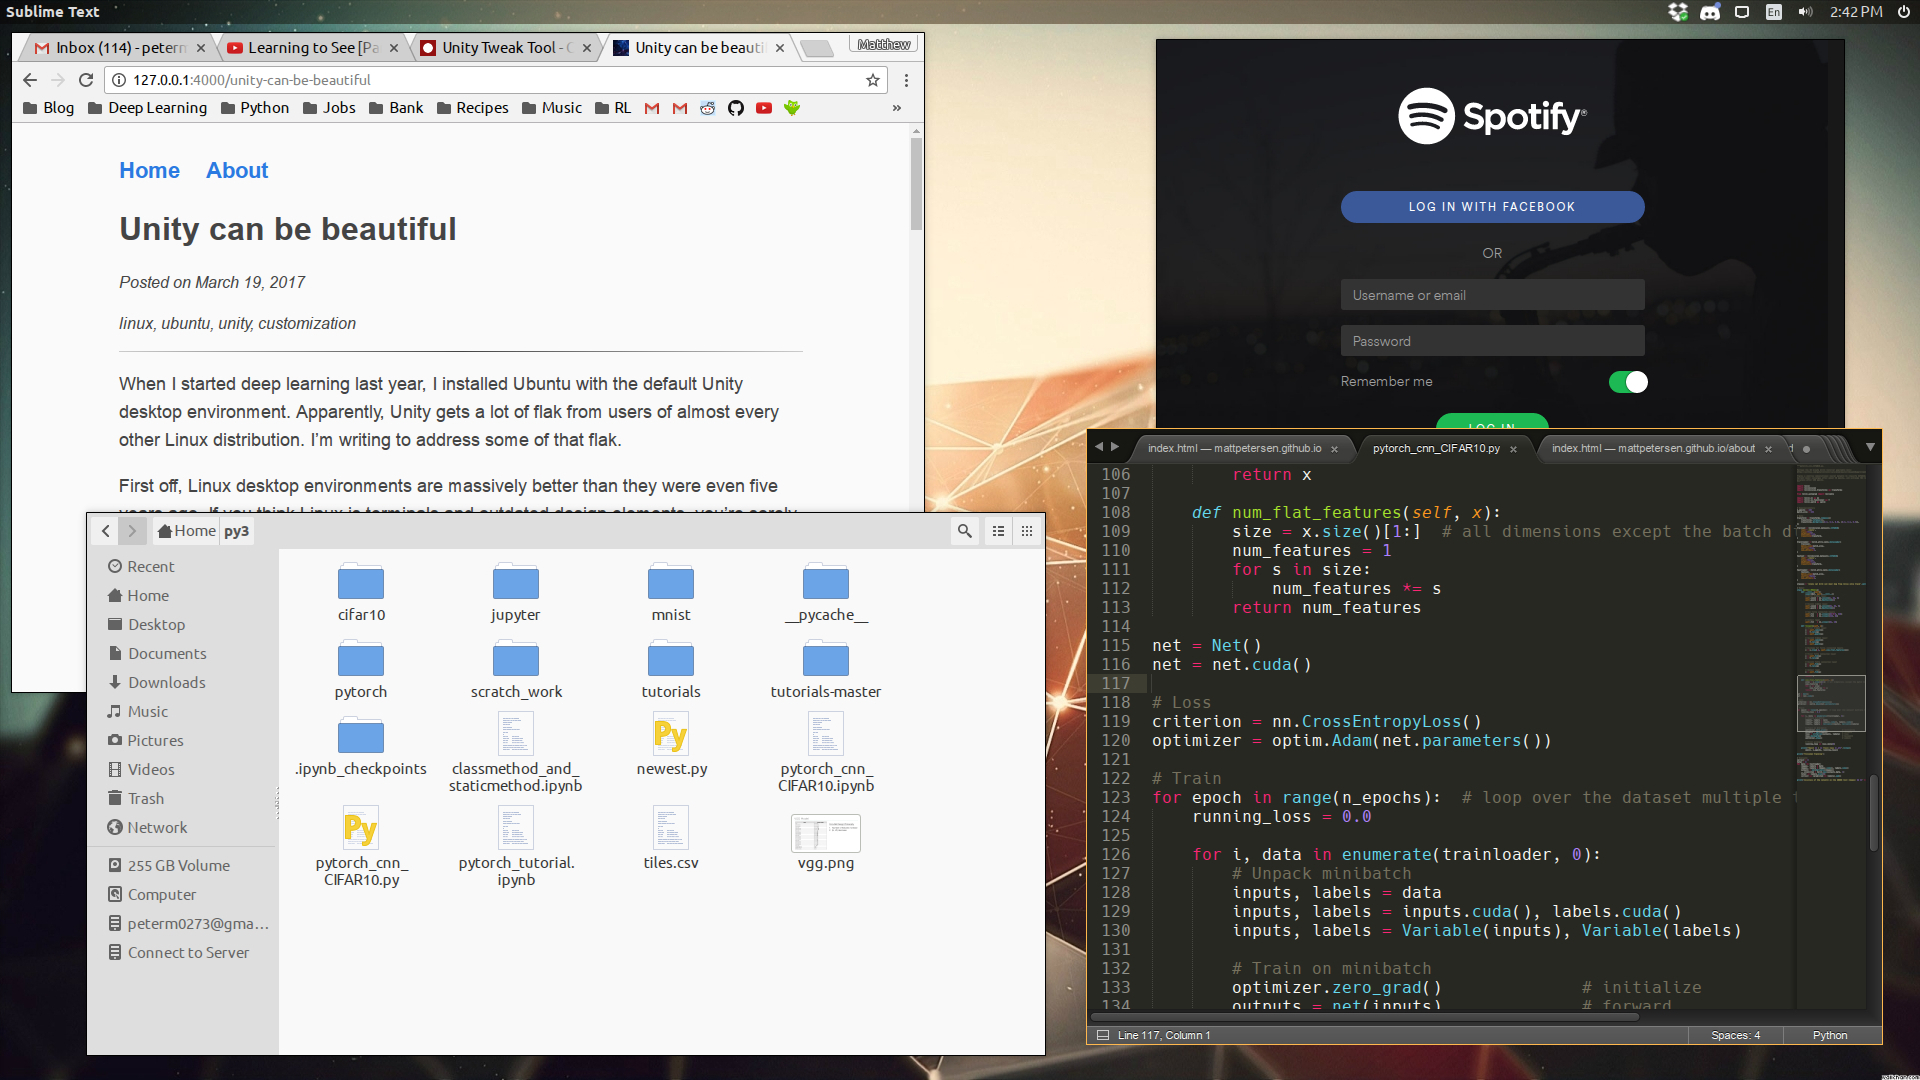Click LOG IN WITH FACEBOOK button
This screenshot has height=1080, width=1920.
click(1491, 206)
